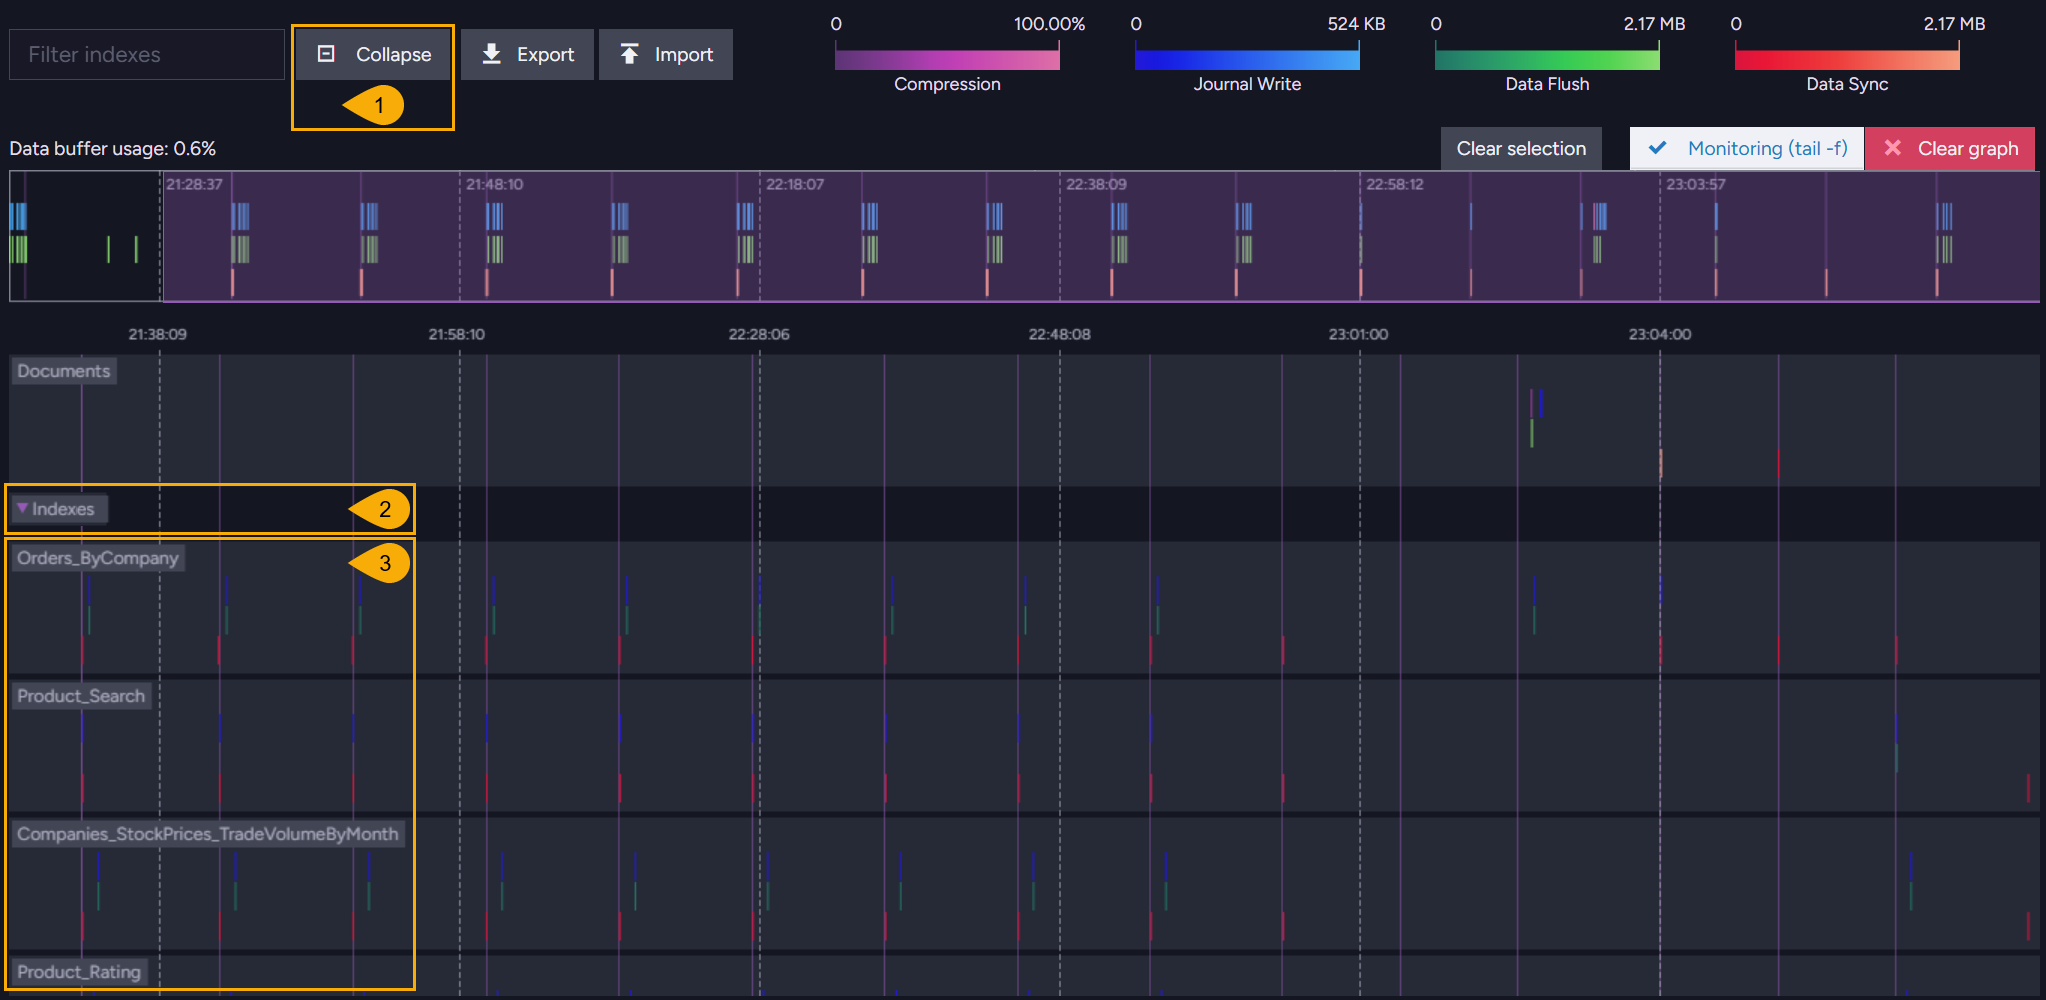Screen dimensions: 2046x1000
Task: Click overview timestamp 22:38:09
Action: tap(1096, 184)
